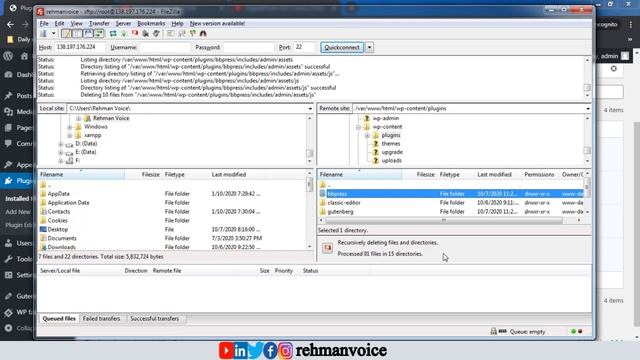Select the Downloads local folder

coord(61,247)
